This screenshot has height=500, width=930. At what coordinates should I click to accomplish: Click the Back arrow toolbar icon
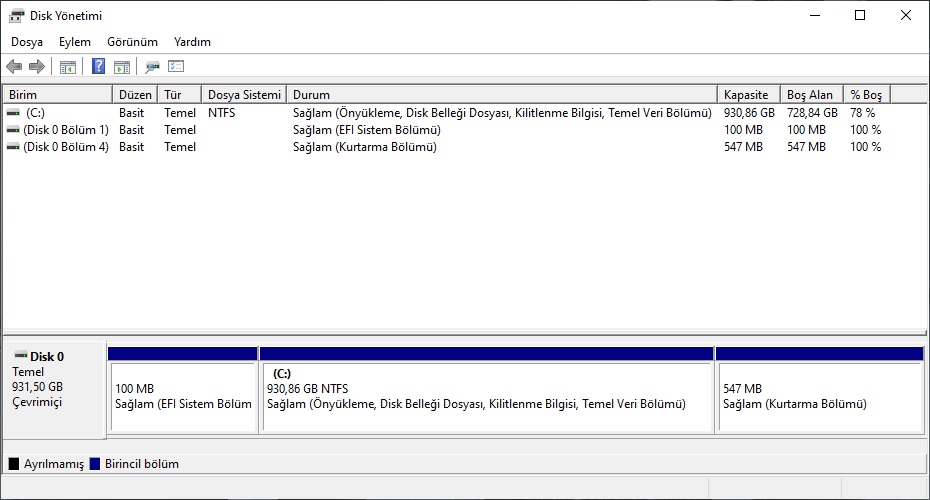click(14, 66)
